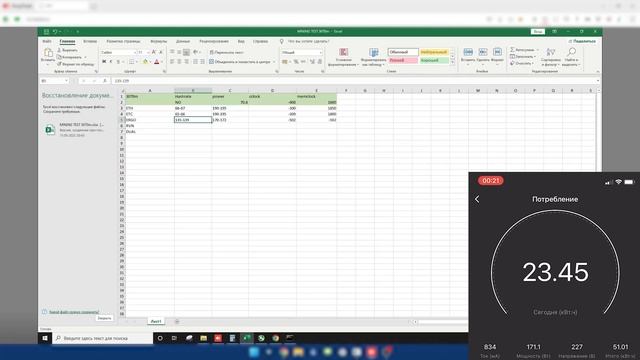The width and height of the screenshot is (640, 360).
Task: Center text horizontally in the alignment group
Action: 179,62
